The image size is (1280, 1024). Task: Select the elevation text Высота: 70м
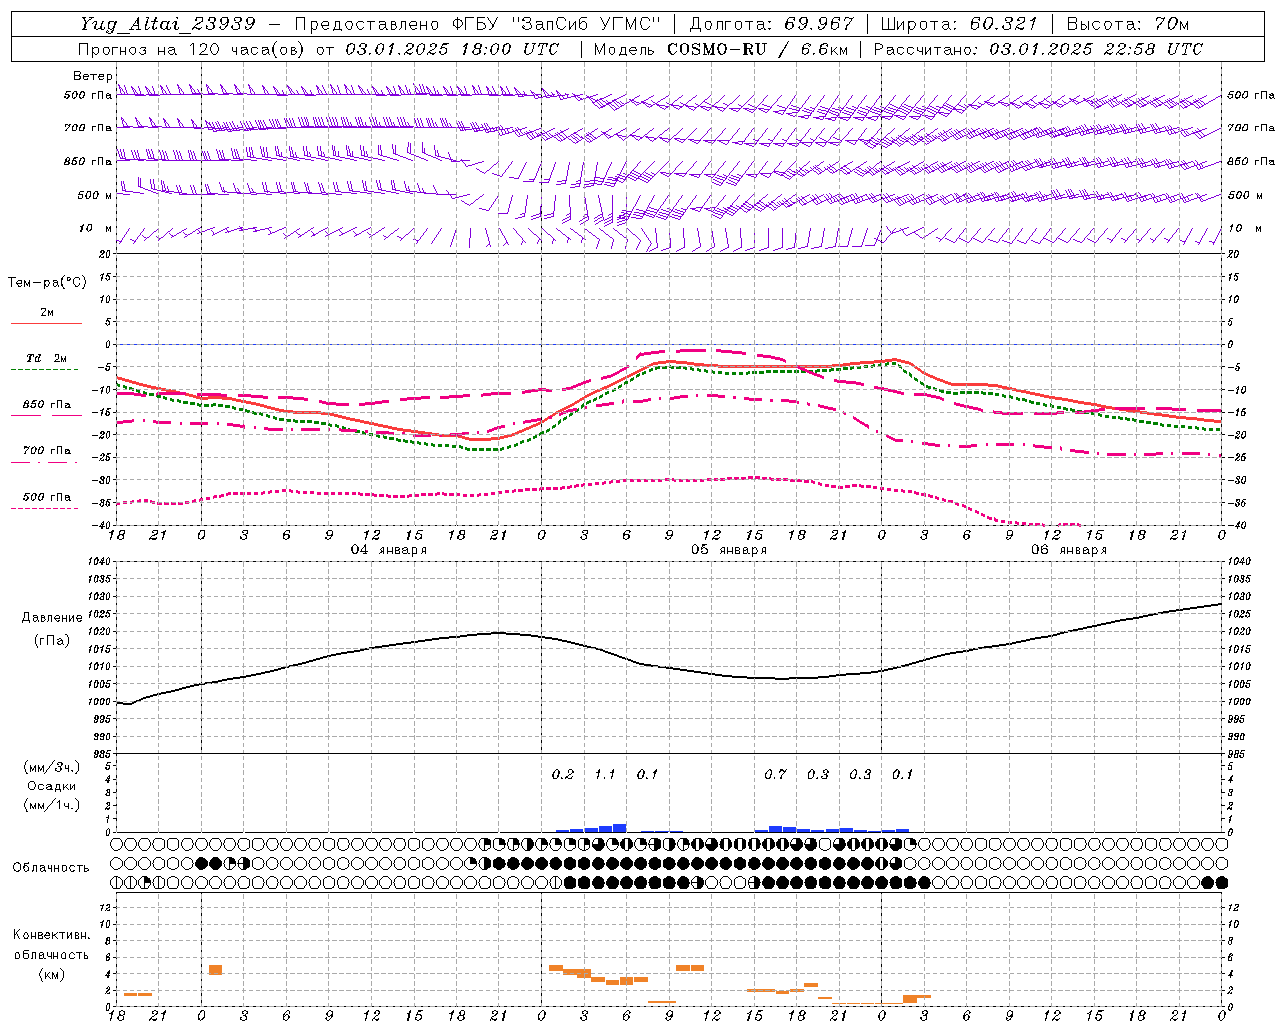pyautogui.click(x=1127, y=24)
